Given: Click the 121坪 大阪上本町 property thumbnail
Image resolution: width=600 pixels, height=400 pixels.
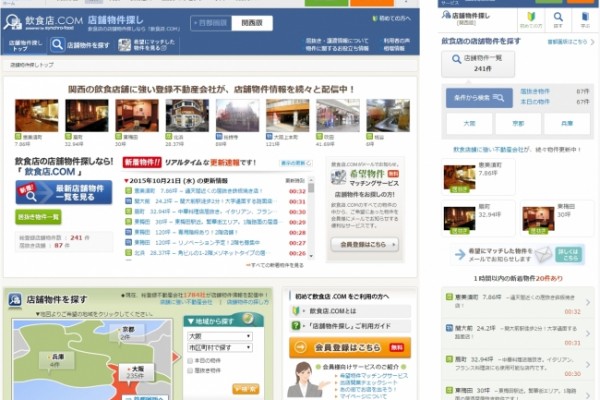Looking at the screenshot, I should coord(288,116).
